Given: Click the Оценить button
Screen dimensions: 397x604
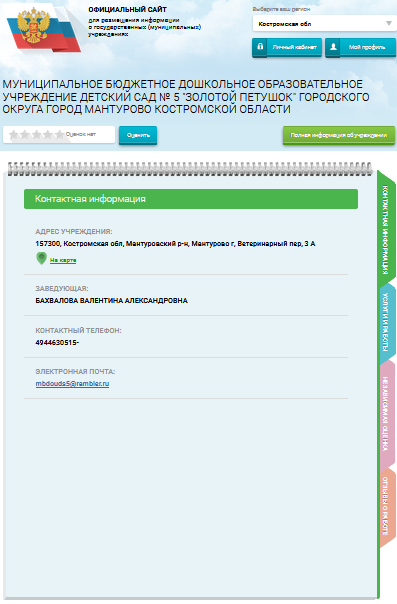Looking at the screenshot, I should point(138,135).
